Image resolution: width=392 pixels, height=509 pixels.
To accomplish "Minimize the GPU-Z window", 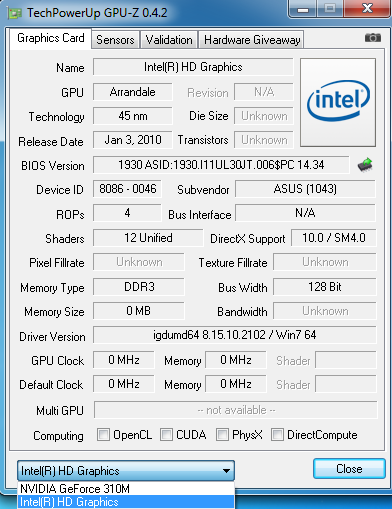I will point(303,9).
